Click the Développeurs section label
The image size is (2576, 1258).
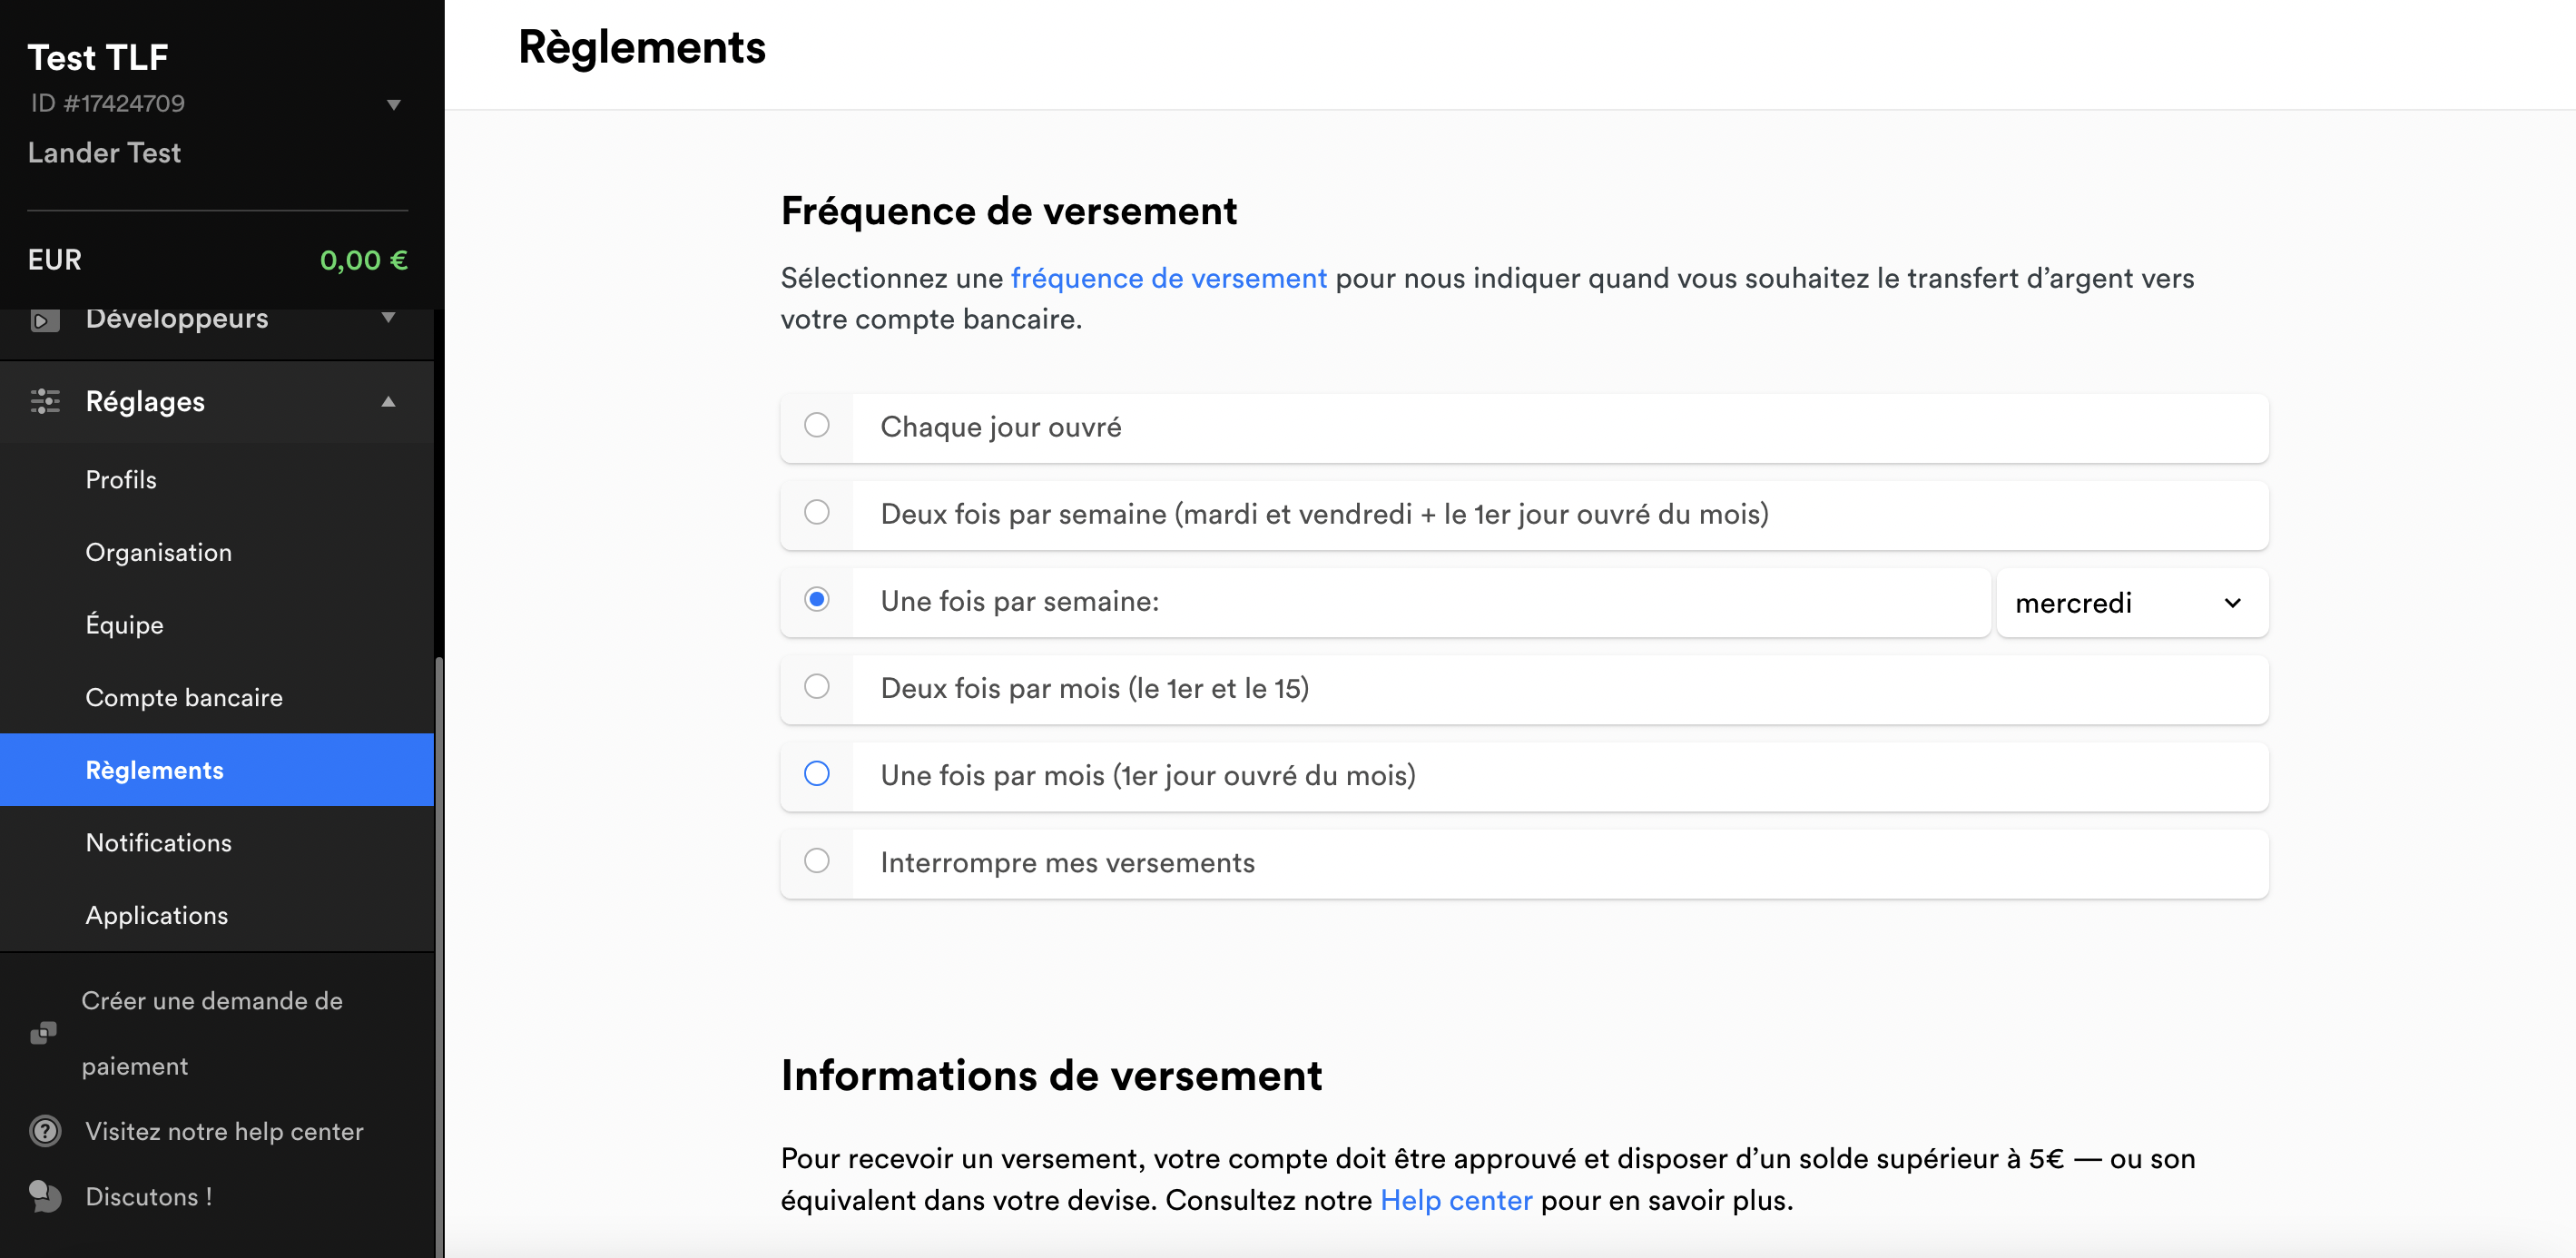177,318
